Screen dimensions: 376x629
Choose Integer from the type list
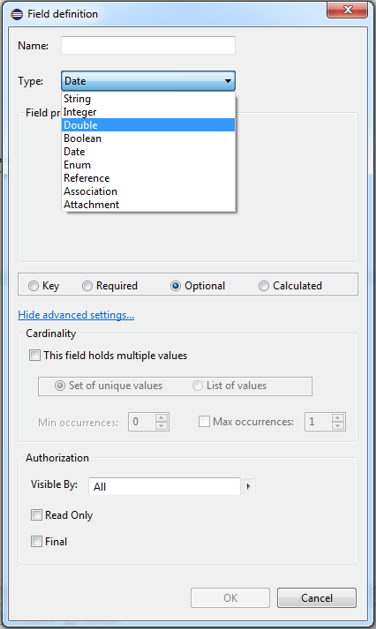(148, 112)
